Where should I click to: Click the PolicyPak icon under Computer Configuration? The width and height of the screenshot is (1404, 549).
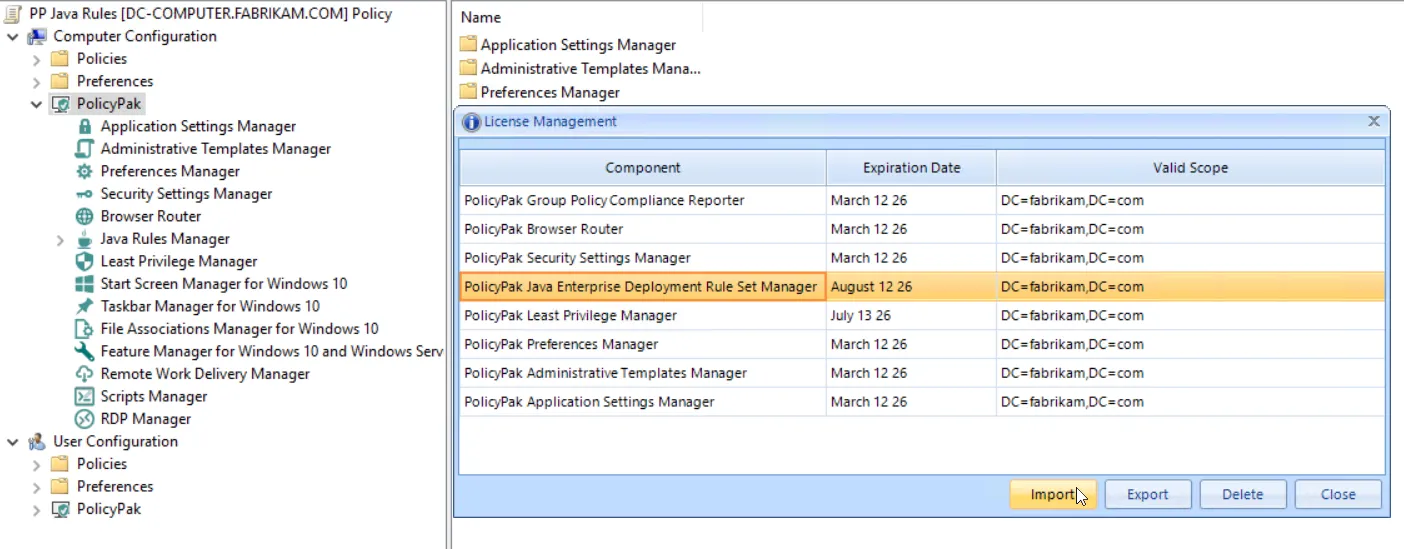point(60,104)
